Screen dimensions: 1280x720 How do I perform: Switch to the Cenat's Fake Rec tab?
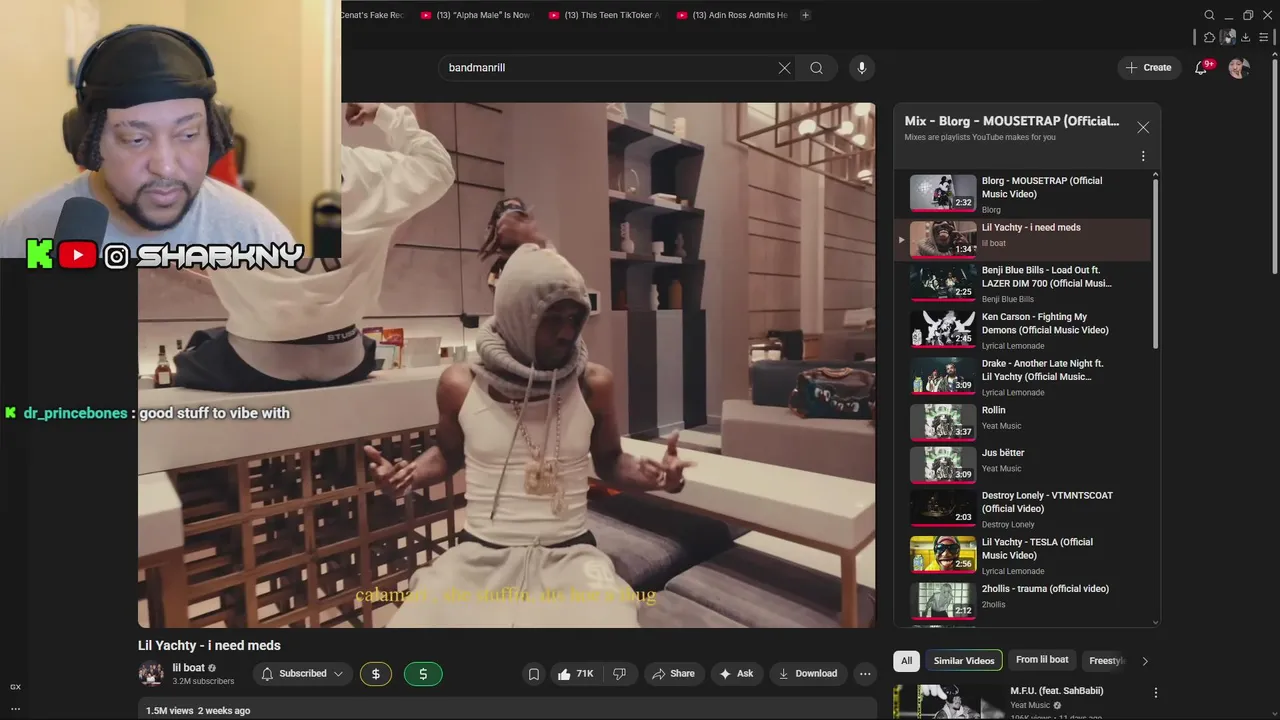tap(374, 15)
